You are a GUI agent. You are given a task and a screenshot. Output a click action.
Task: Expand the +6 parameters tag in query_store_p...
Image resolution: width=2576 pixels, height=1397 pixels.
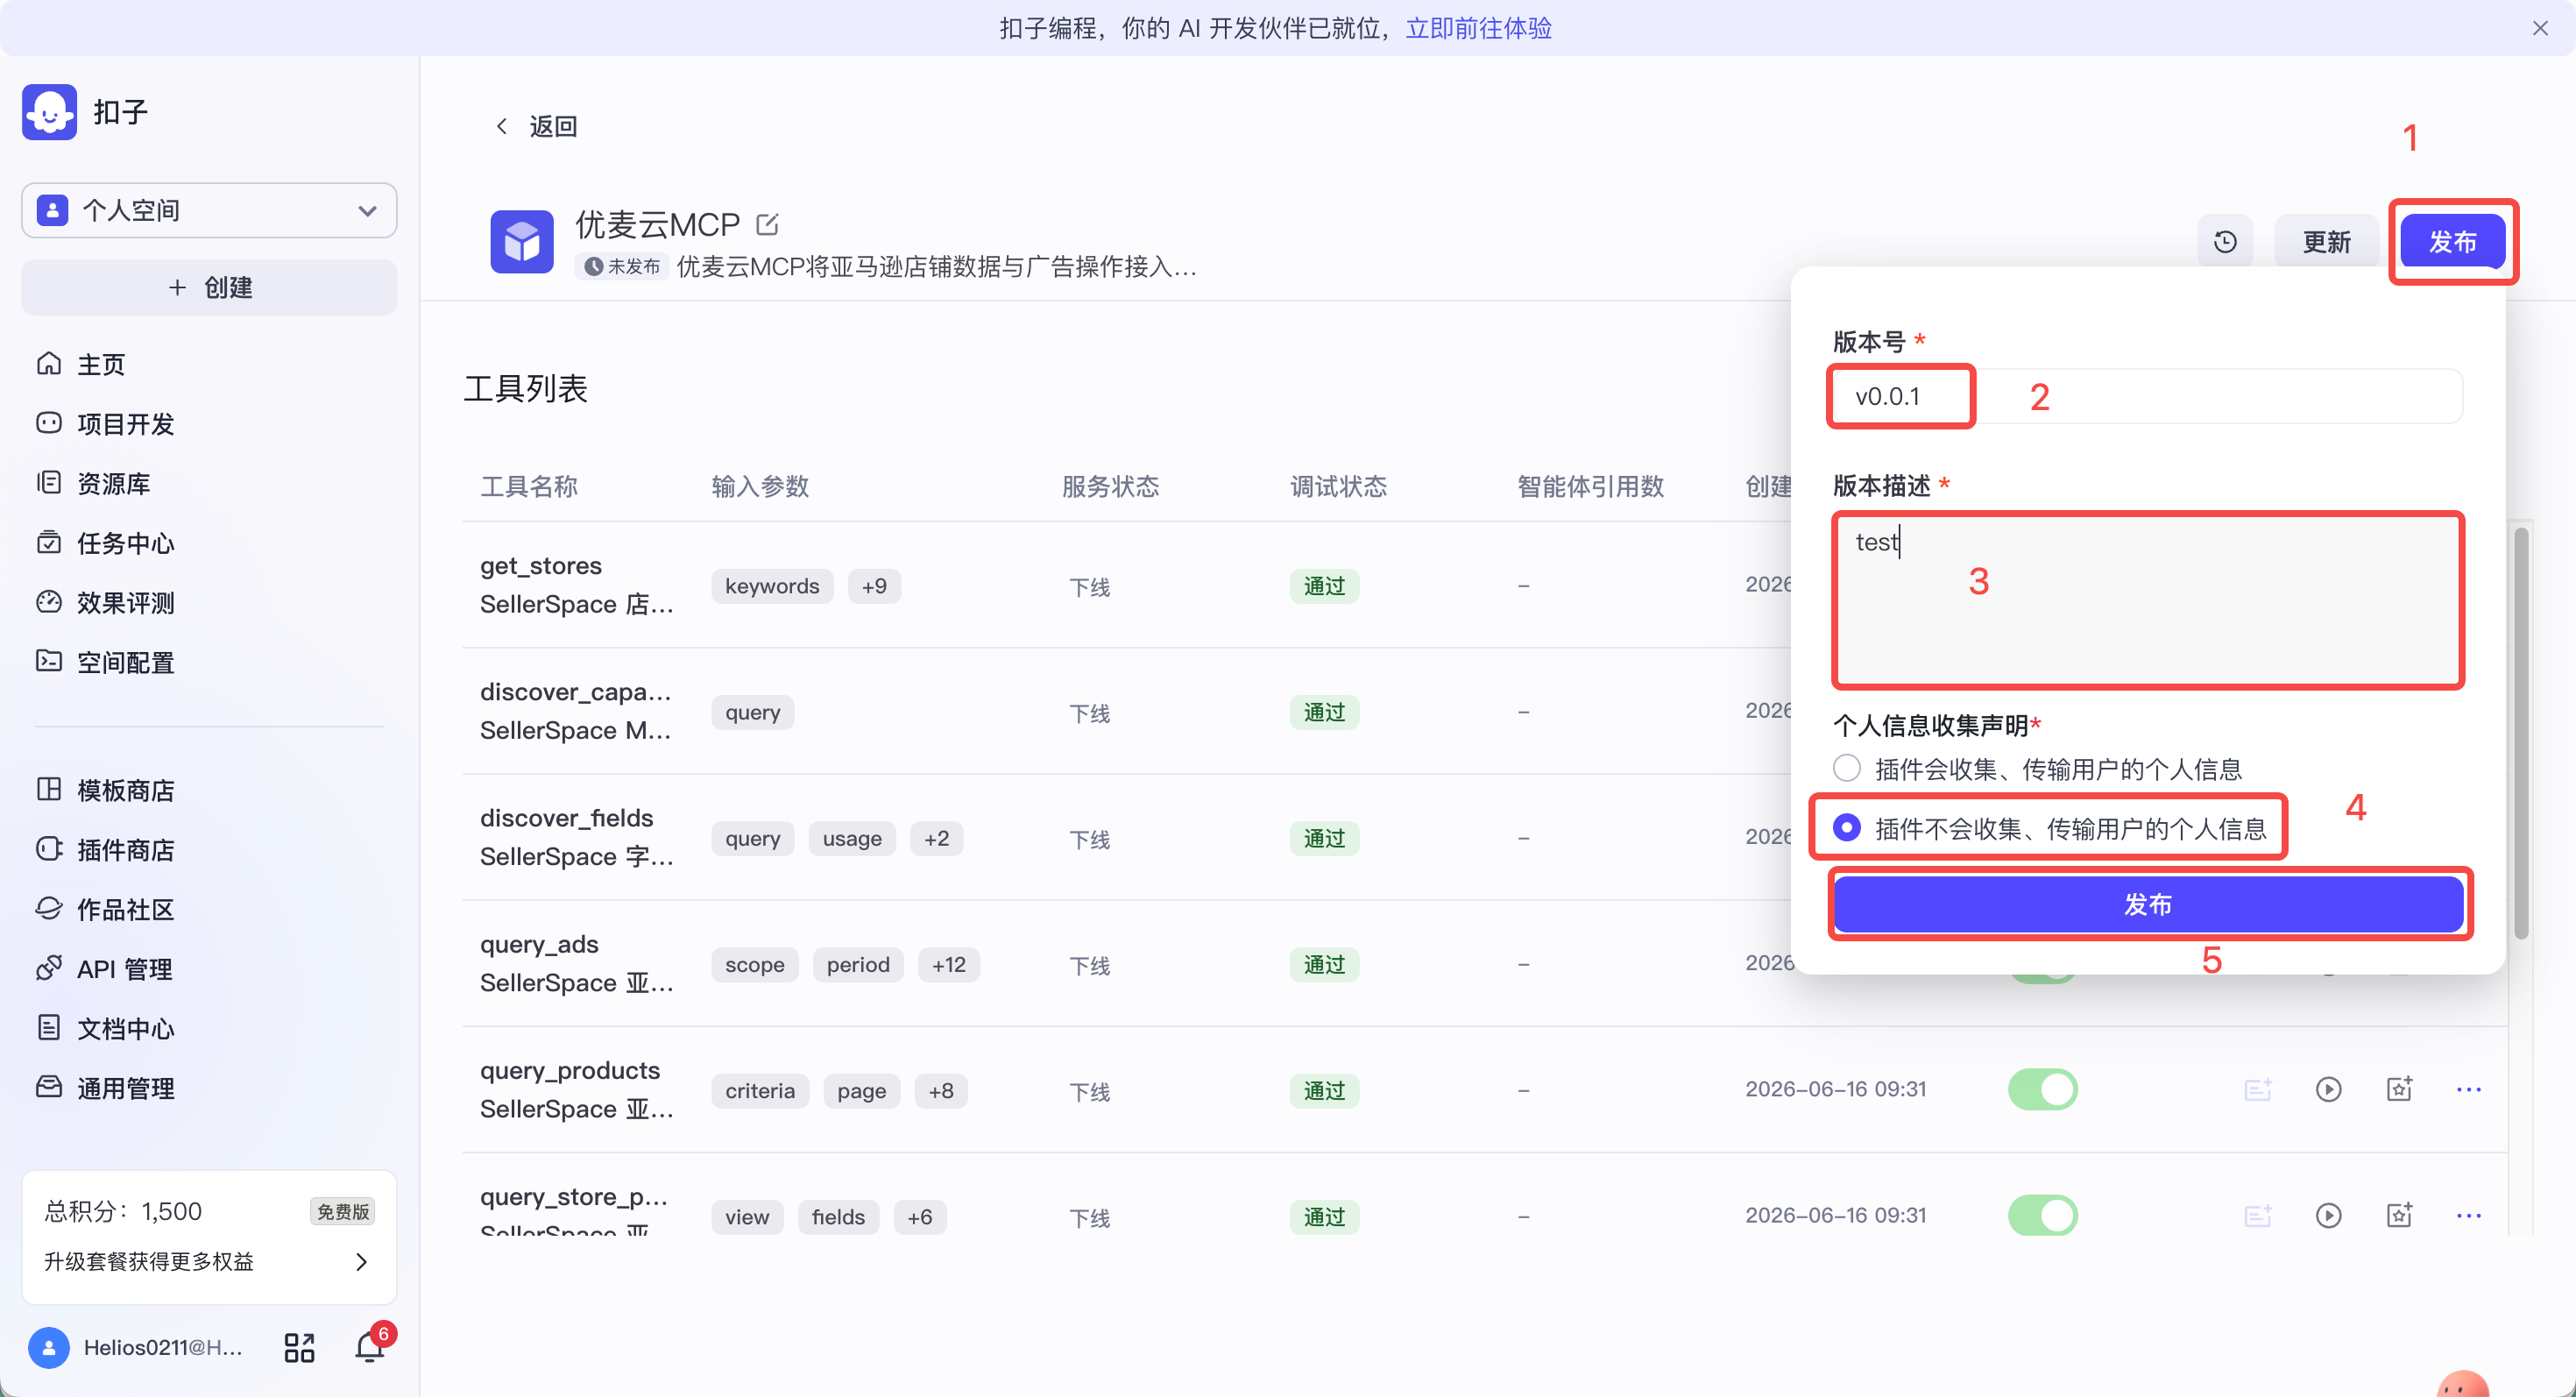point(919,1217)
